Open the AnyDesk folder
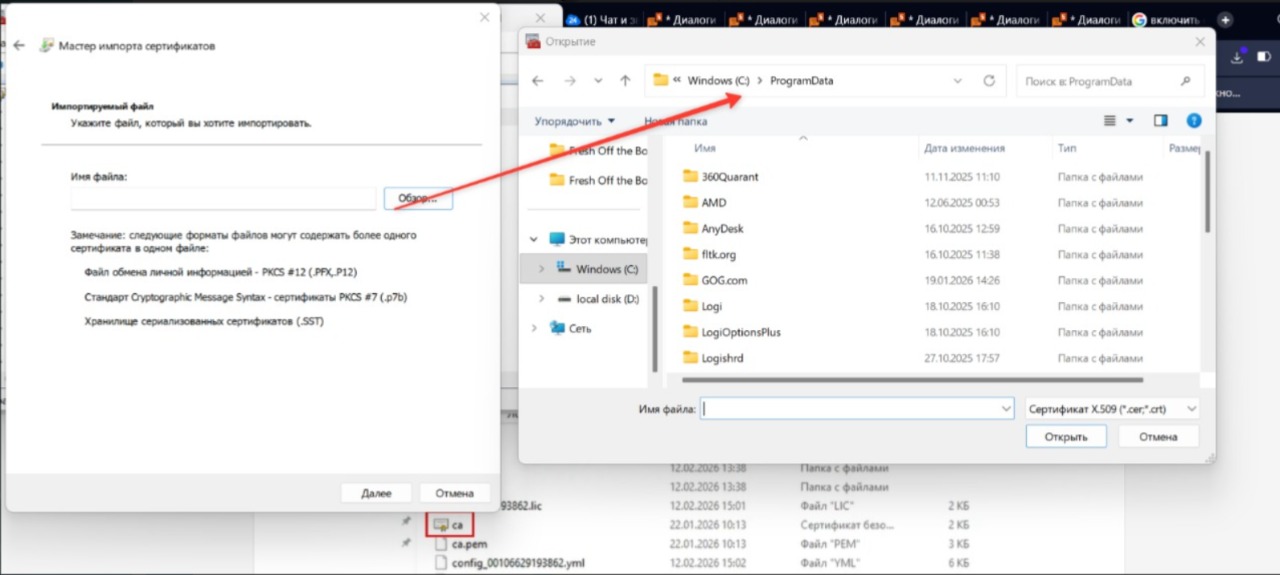 [x=722, y=228]
